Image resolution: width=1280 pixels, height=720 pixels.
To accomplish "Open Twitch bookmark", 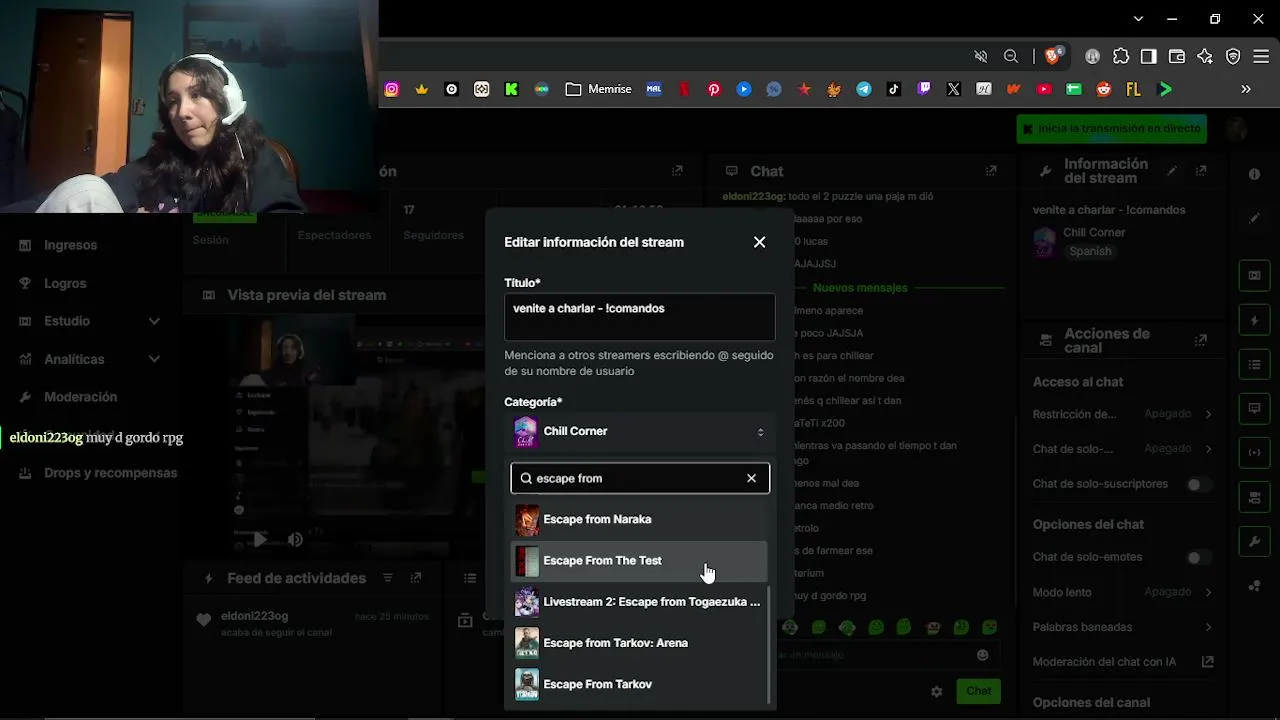I will (x=924, y=89).
